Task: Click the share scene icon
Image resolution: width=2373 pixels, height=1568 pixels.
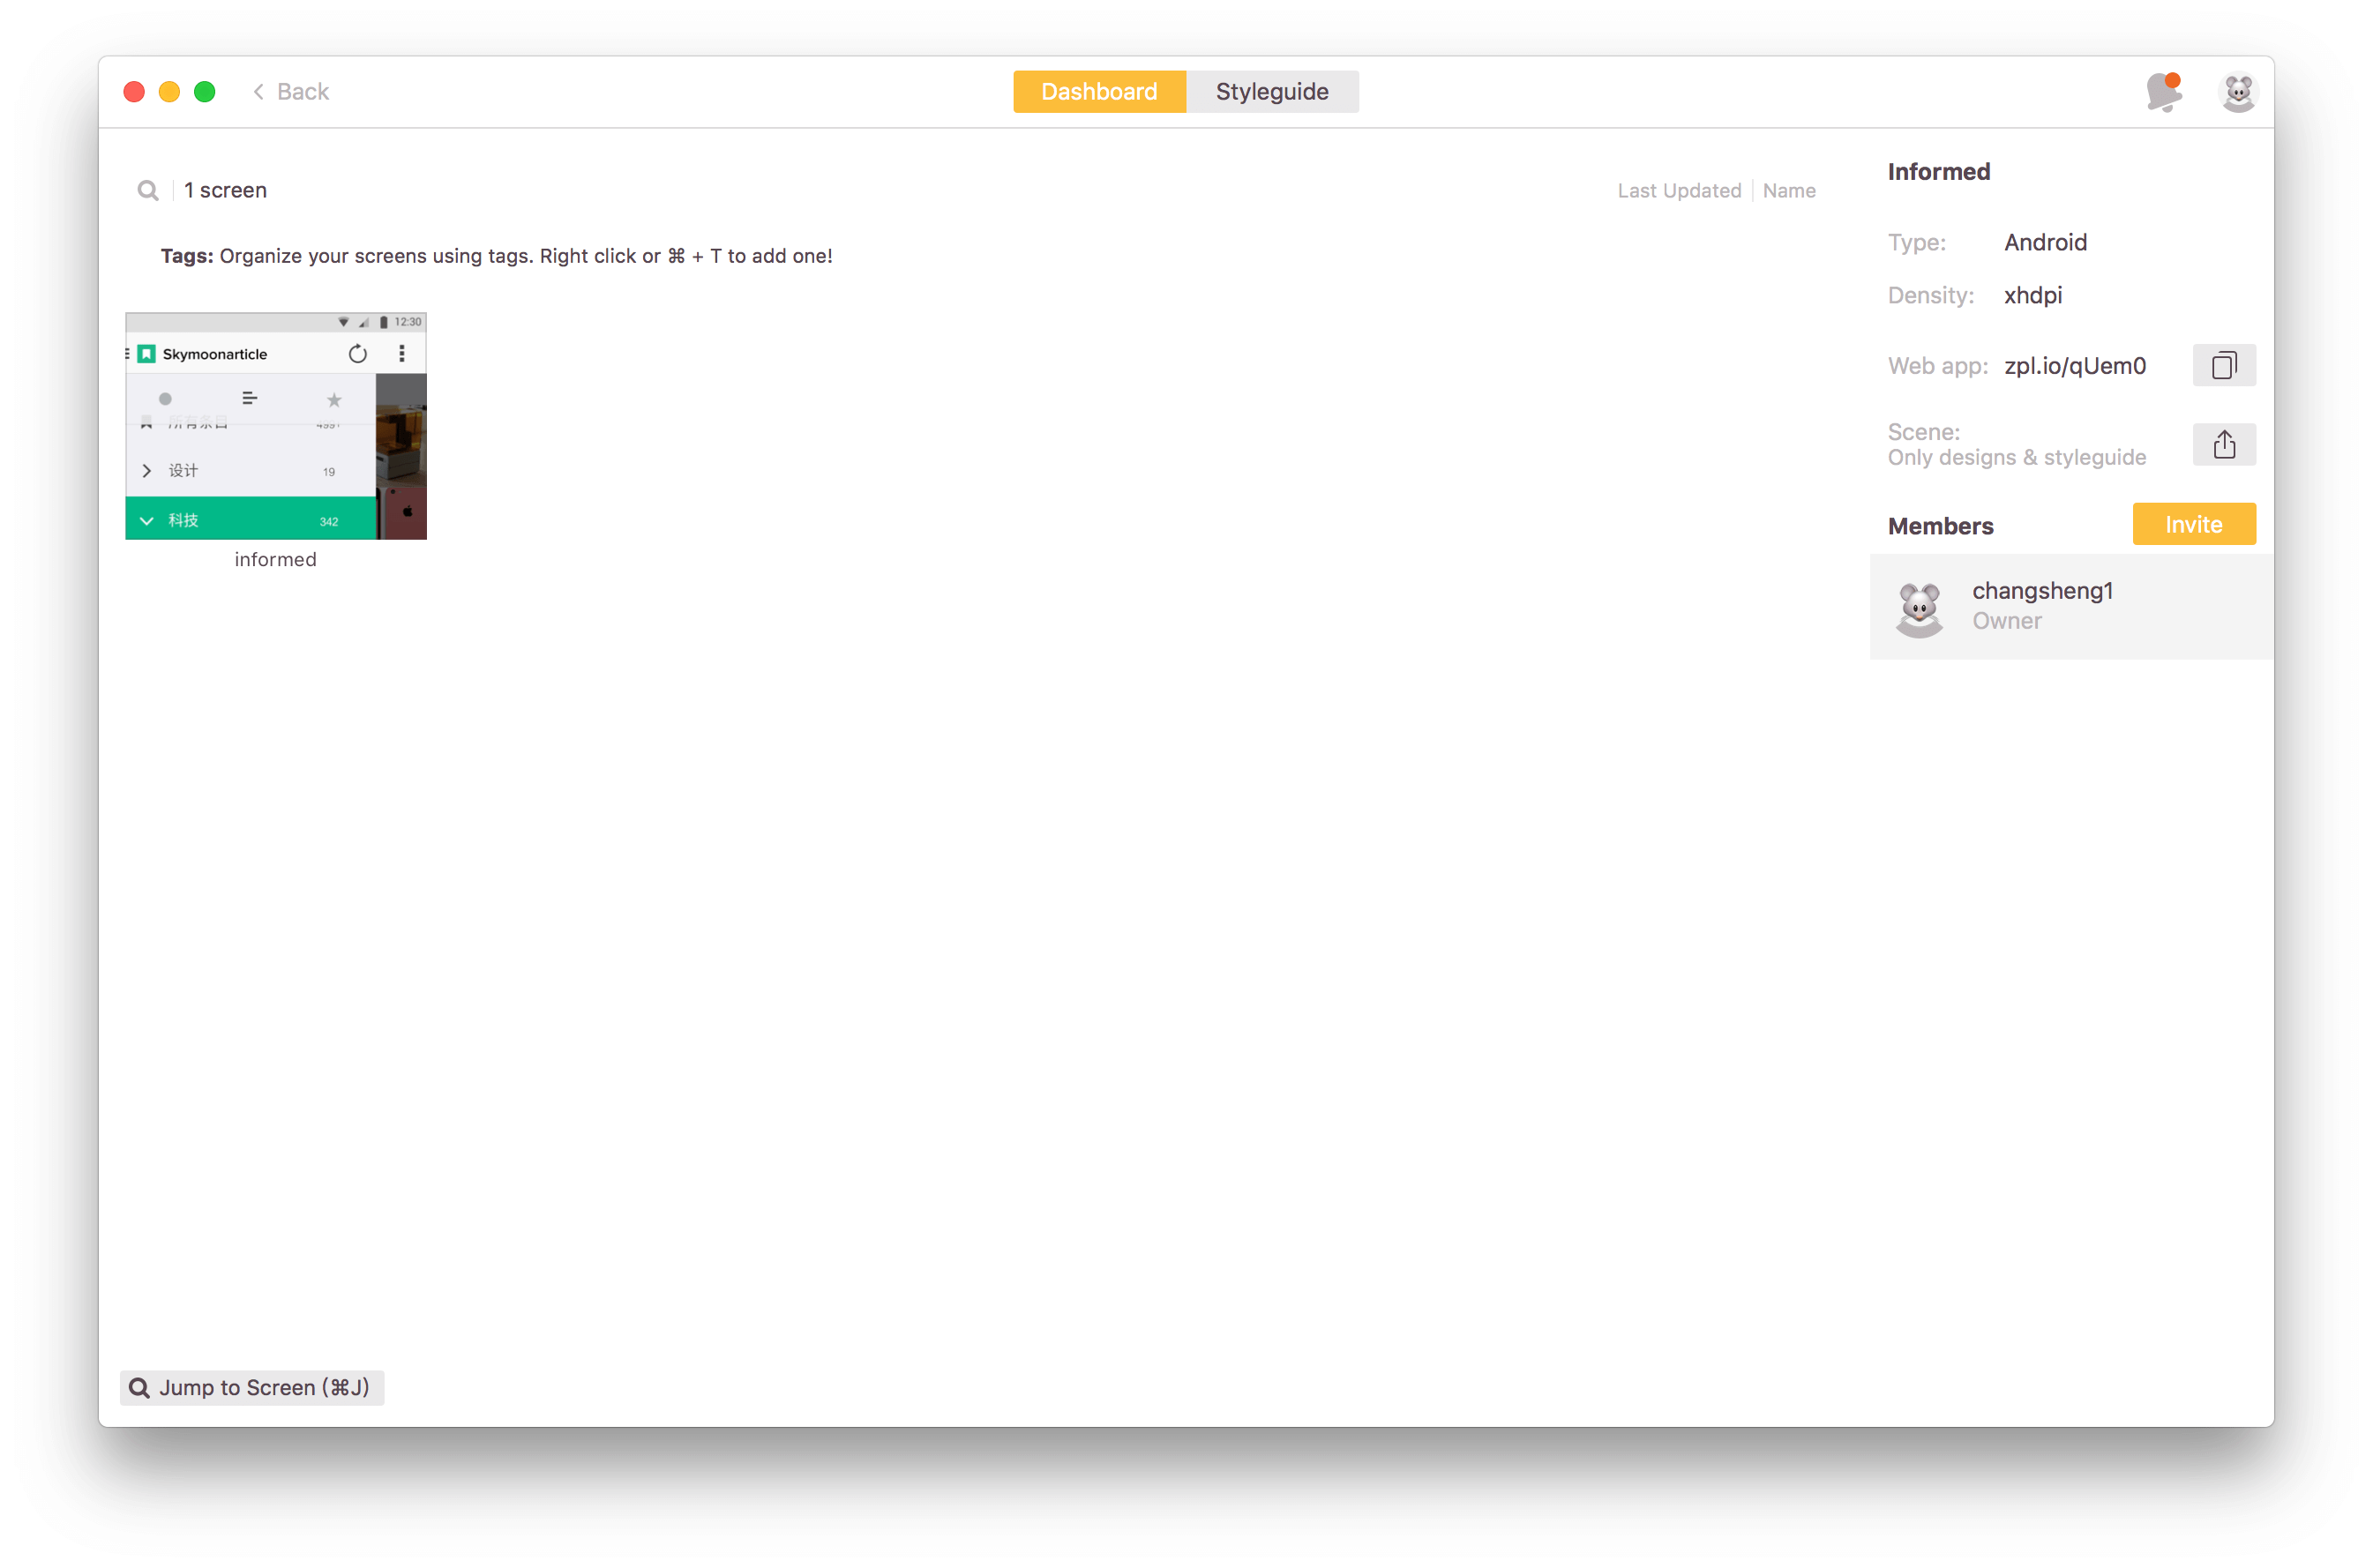Action: (2223, 444)
